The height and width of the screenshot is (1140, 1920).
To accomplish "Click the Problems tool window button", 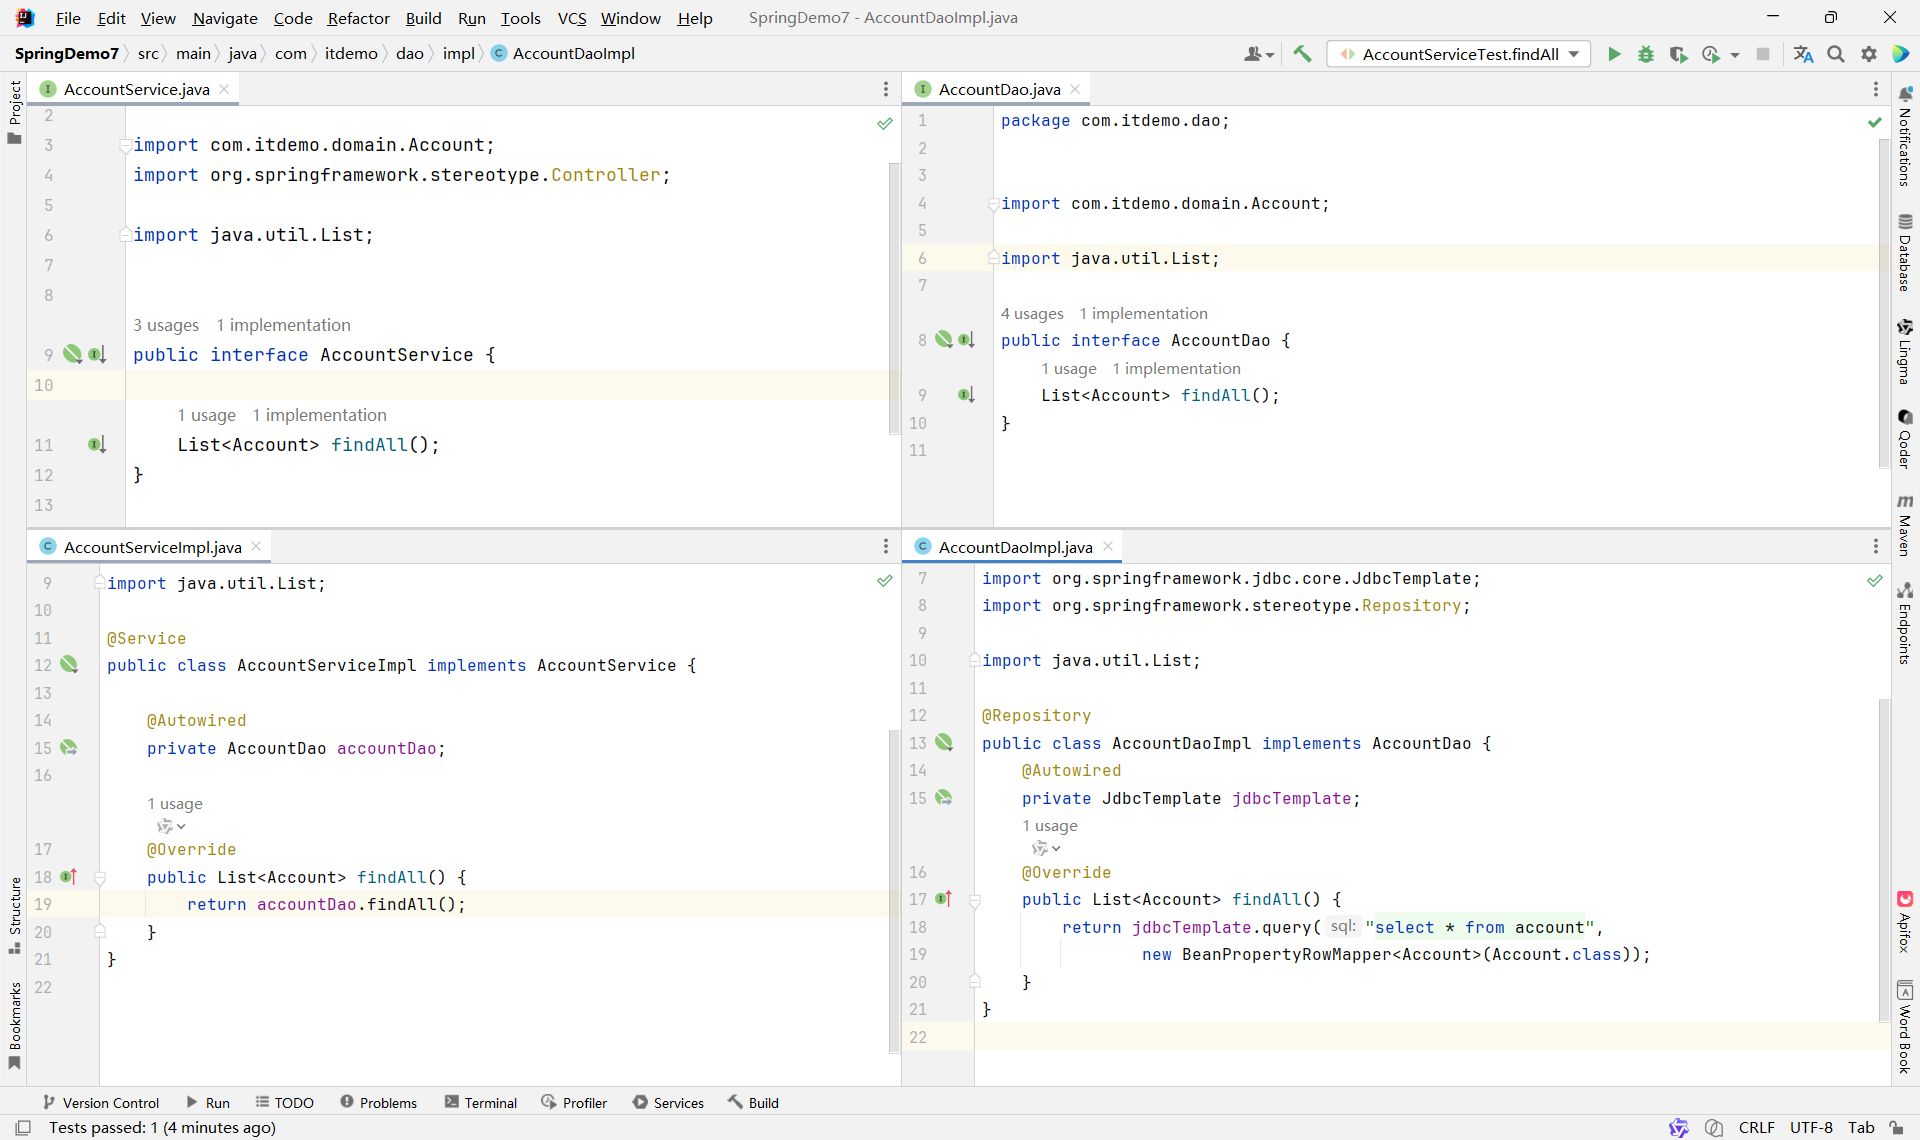I will point(378,1102).
